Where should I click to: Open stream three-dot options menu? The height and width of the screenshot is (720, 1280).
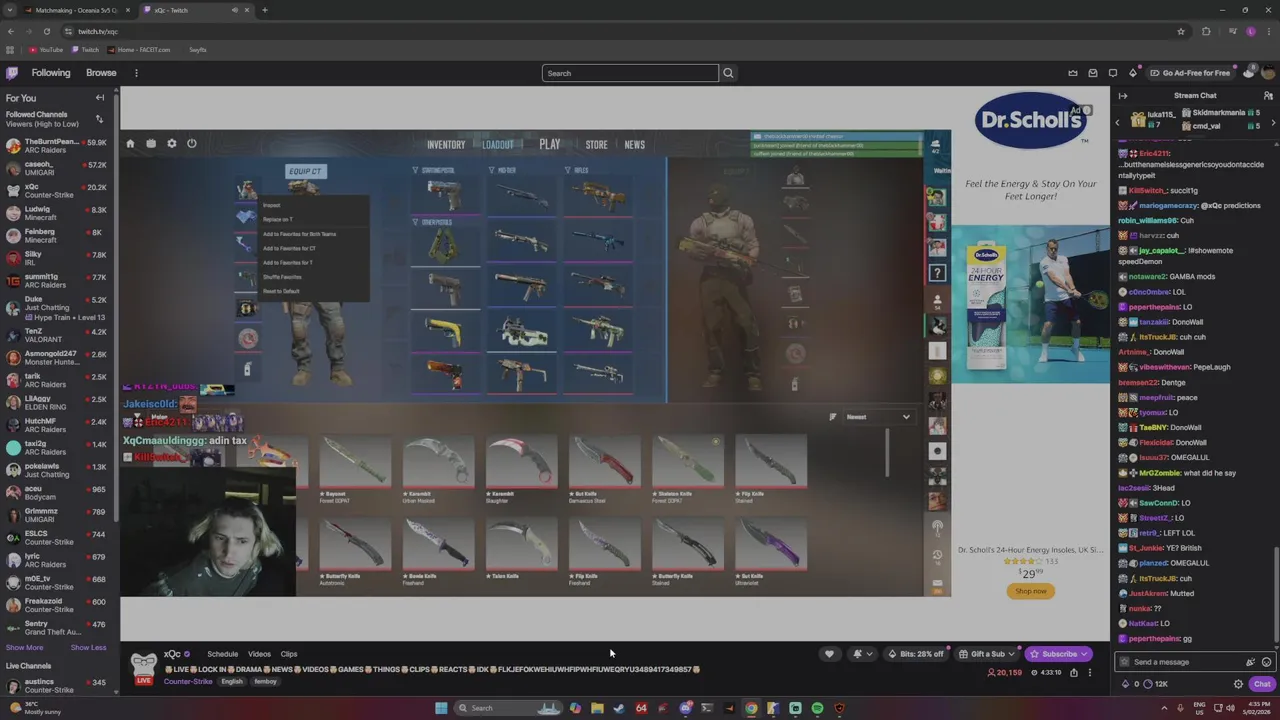click(1090, 672)
